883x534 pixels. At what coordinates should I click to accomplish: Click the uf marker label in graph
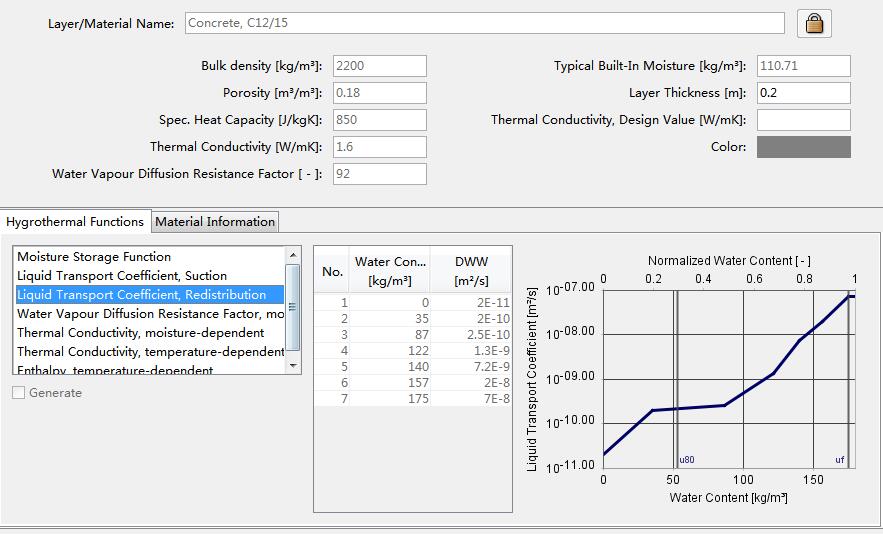pyautogui.click(x=840, y=460)
